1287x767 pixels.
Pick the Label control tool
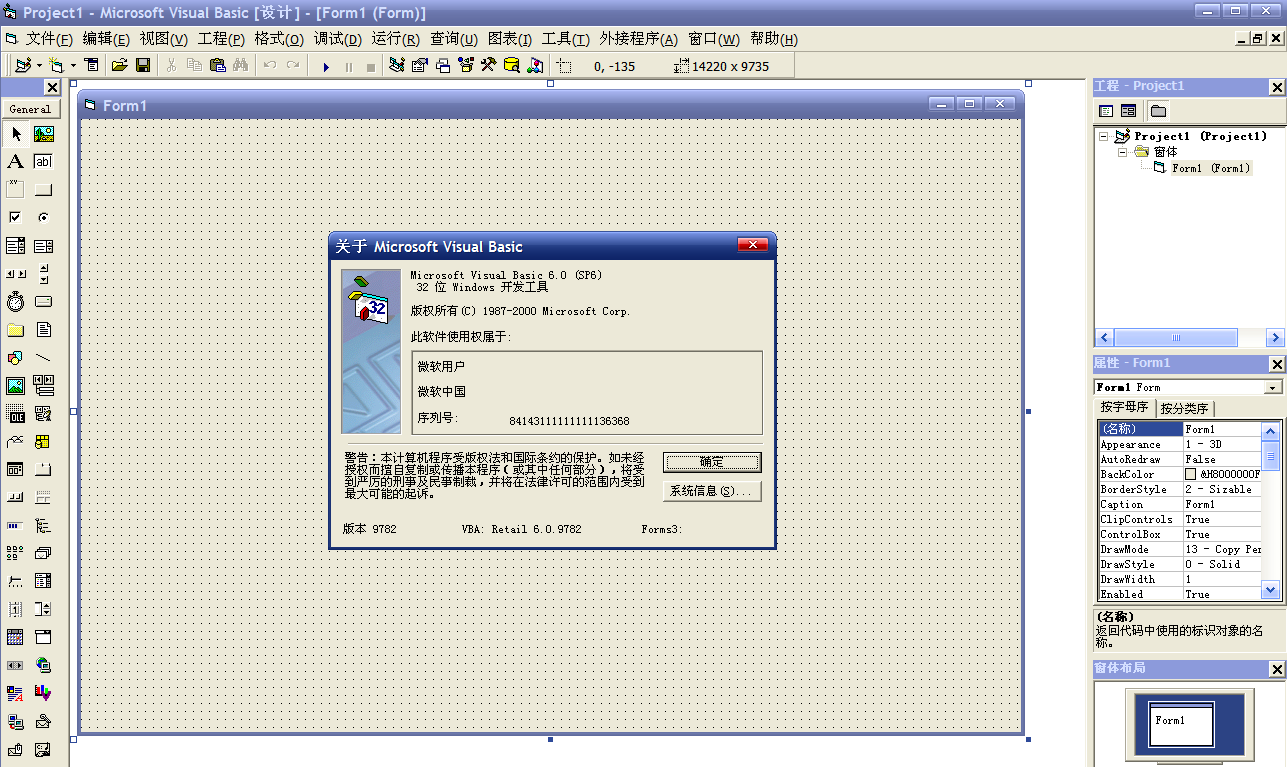16,162
